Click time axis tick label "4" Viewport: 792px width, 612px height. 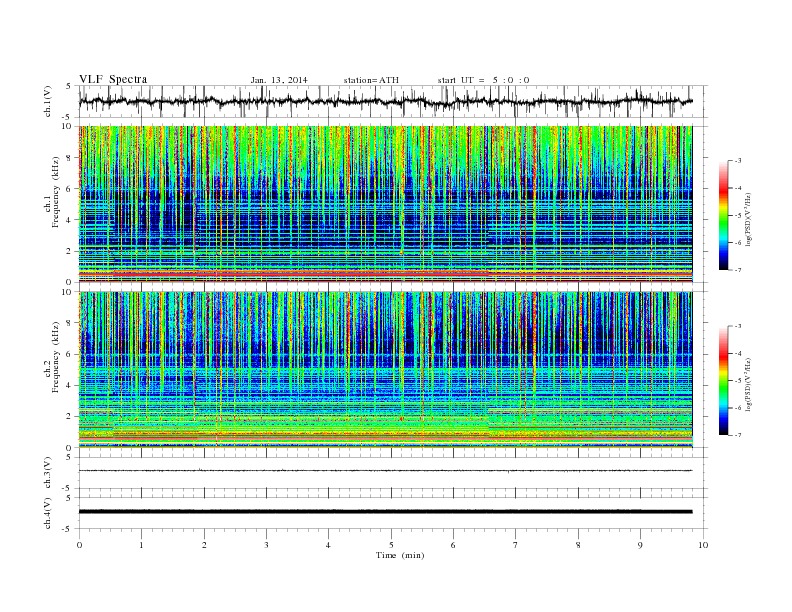(329, 545)
